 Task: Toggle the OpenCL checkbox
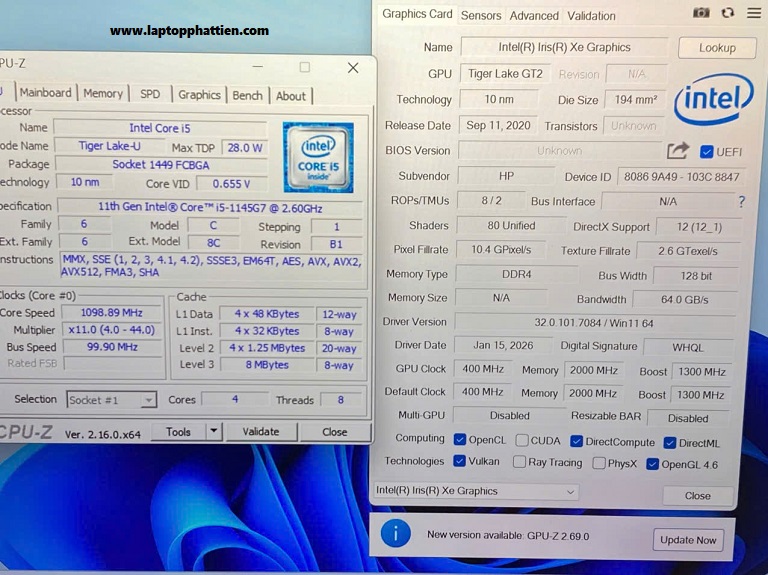[x=459, y=439]
